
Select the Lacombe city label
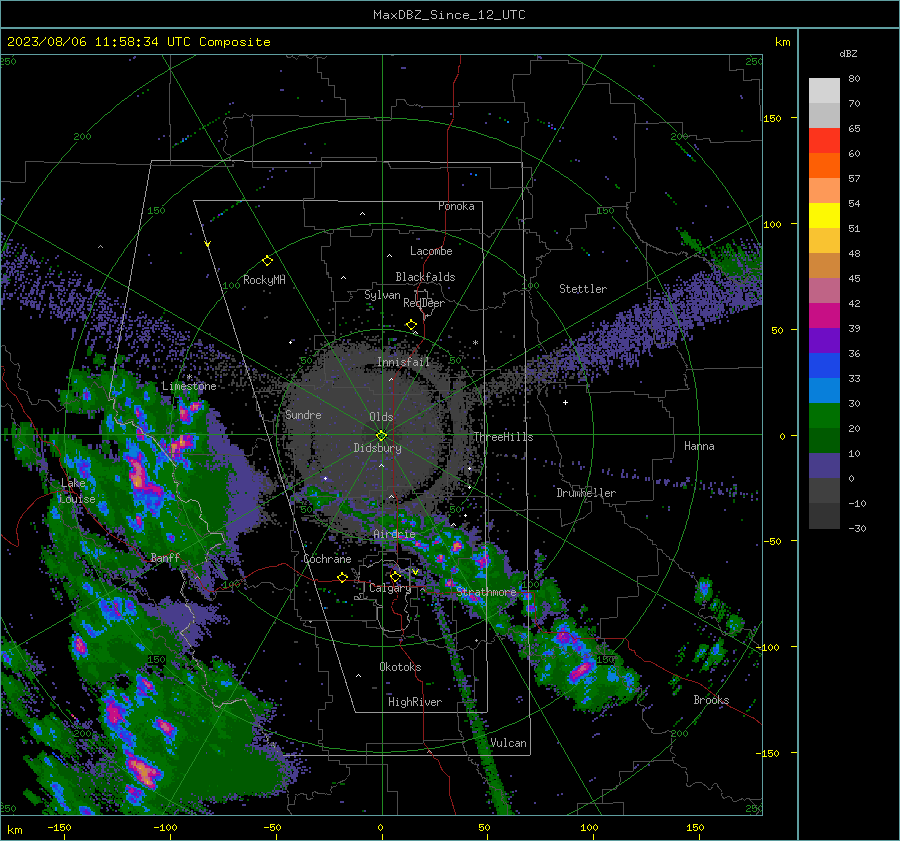431,251
